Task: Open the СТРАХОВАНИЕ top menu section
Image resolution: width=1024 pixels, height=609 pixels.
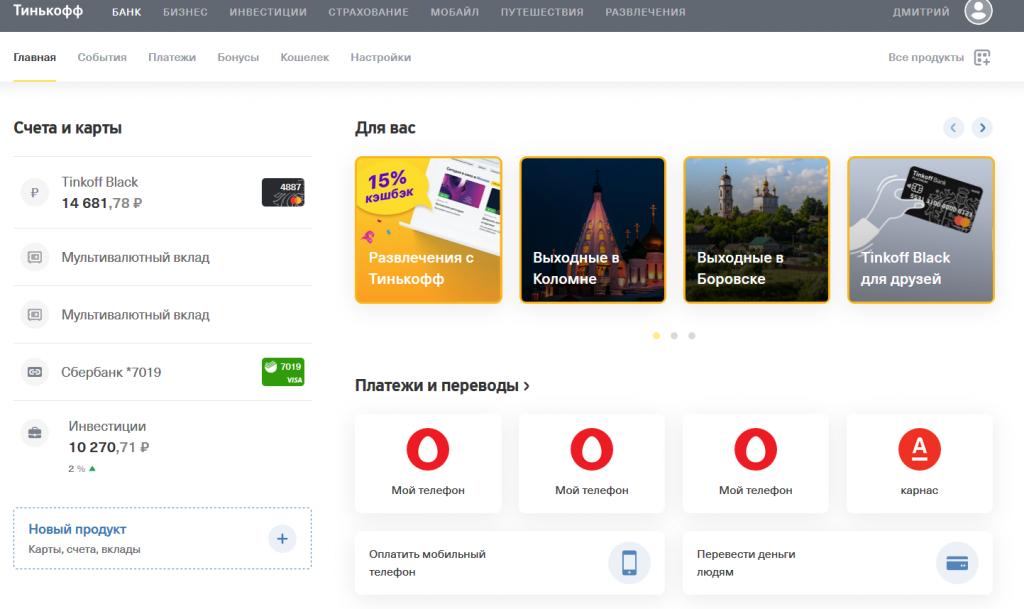Action: [368, 12]
